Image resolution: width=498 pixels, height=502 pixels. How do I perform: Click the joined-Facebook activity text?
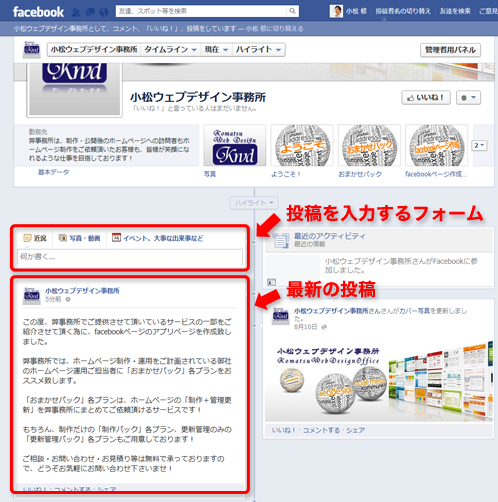pyautogui.click(x=401, y=265)
